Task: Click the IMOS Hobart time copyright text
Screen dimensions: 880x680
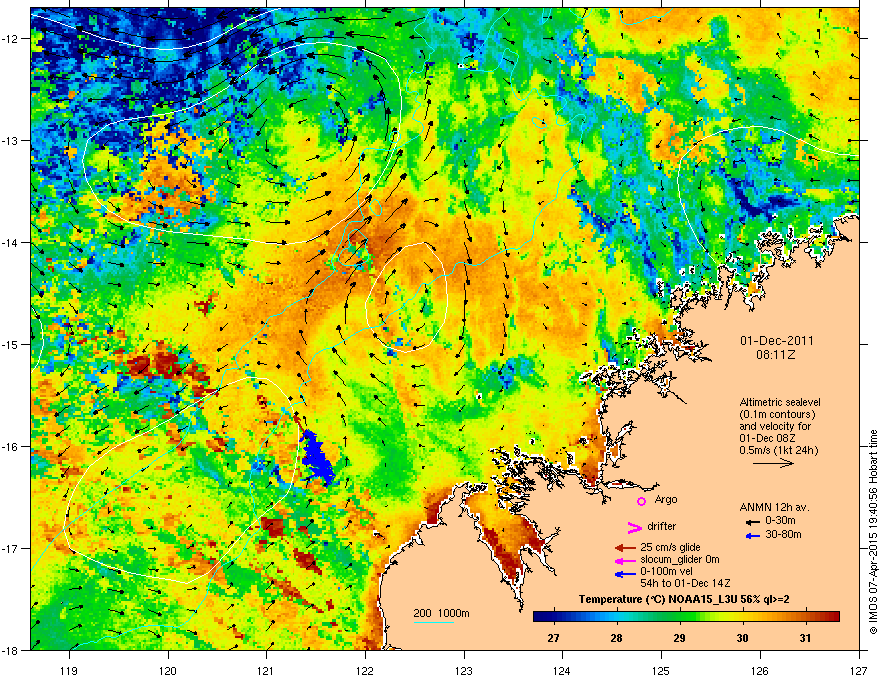Action: coord(873,532)
